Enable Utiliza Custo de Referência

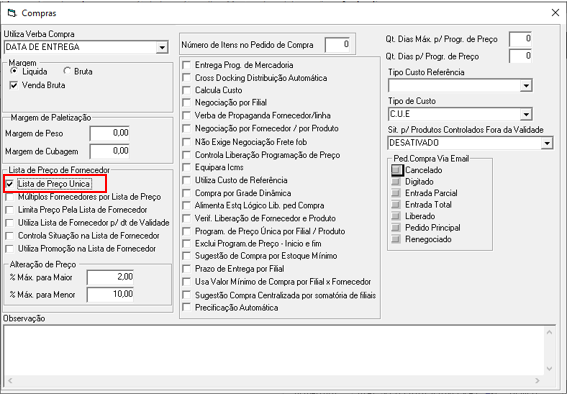click(186, 180)
